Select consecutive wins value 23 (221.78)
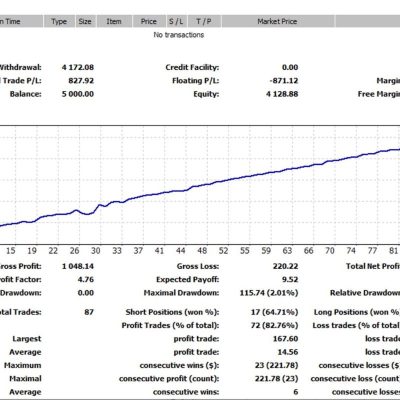Screen dimensions: 400x400 pyautogui.click(x=277, y=366)
